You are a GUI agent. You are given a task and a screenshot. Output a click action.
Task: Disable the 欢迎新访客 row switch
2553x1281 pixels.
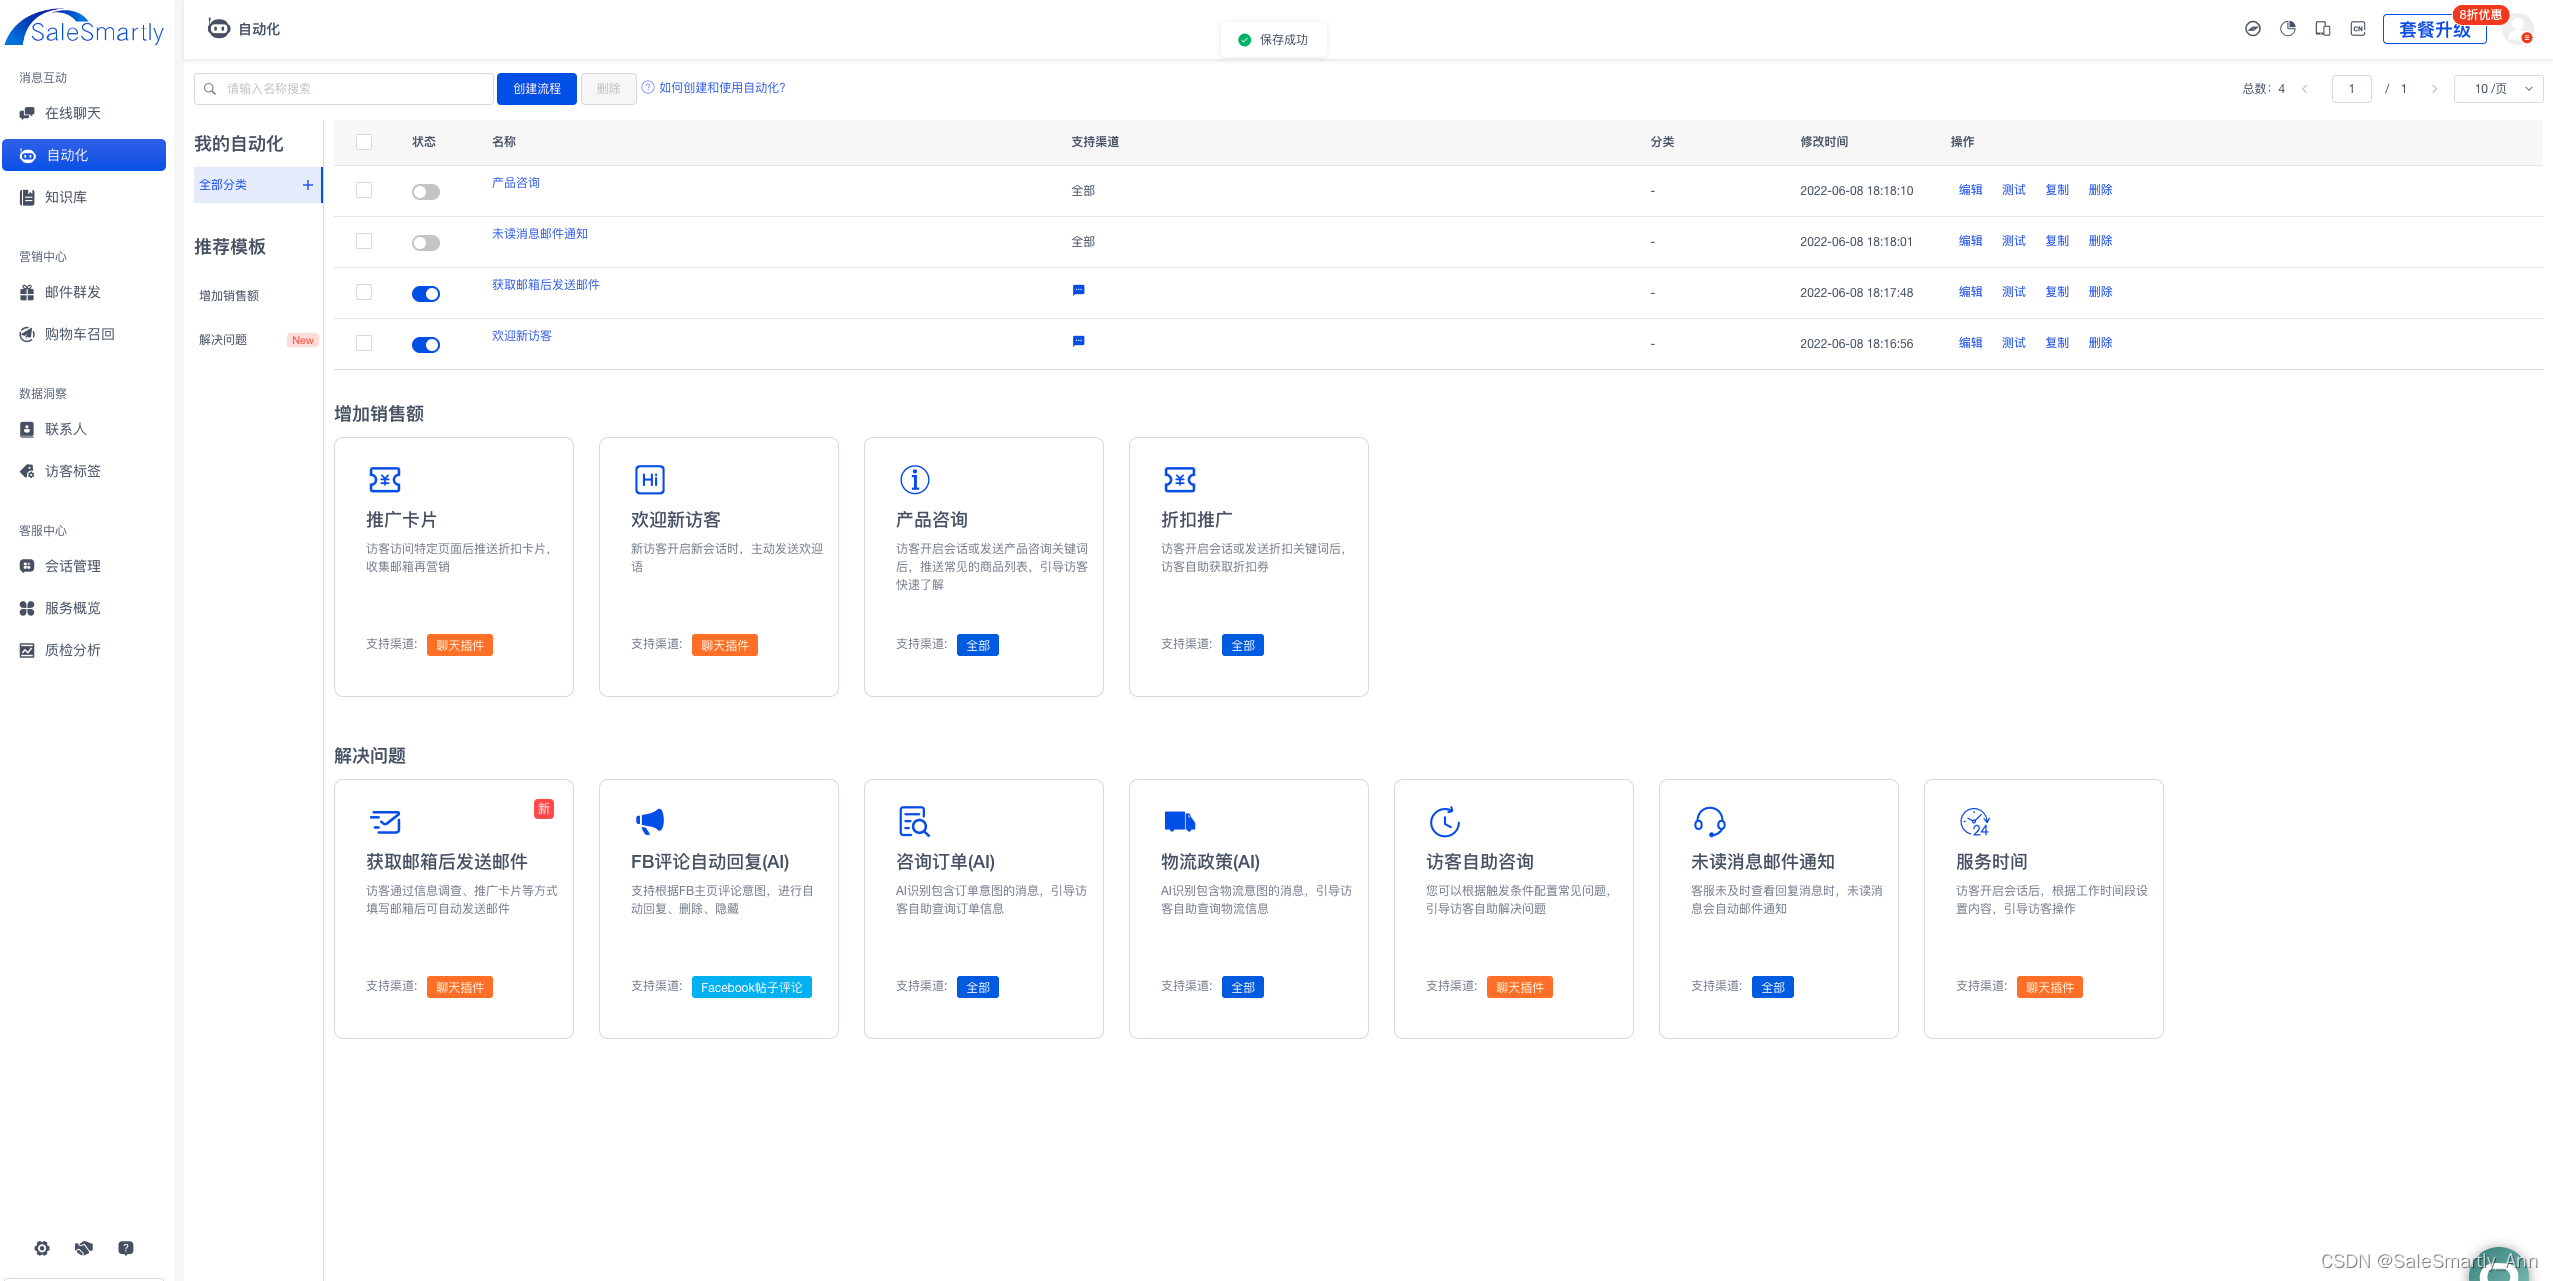(426, 345)
